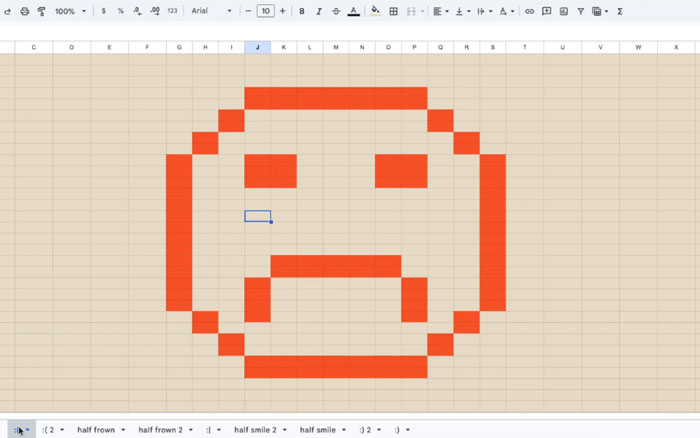
Task: Toggle strikethrough formatting
Action: pyautogui.click(x=336, y=11)
